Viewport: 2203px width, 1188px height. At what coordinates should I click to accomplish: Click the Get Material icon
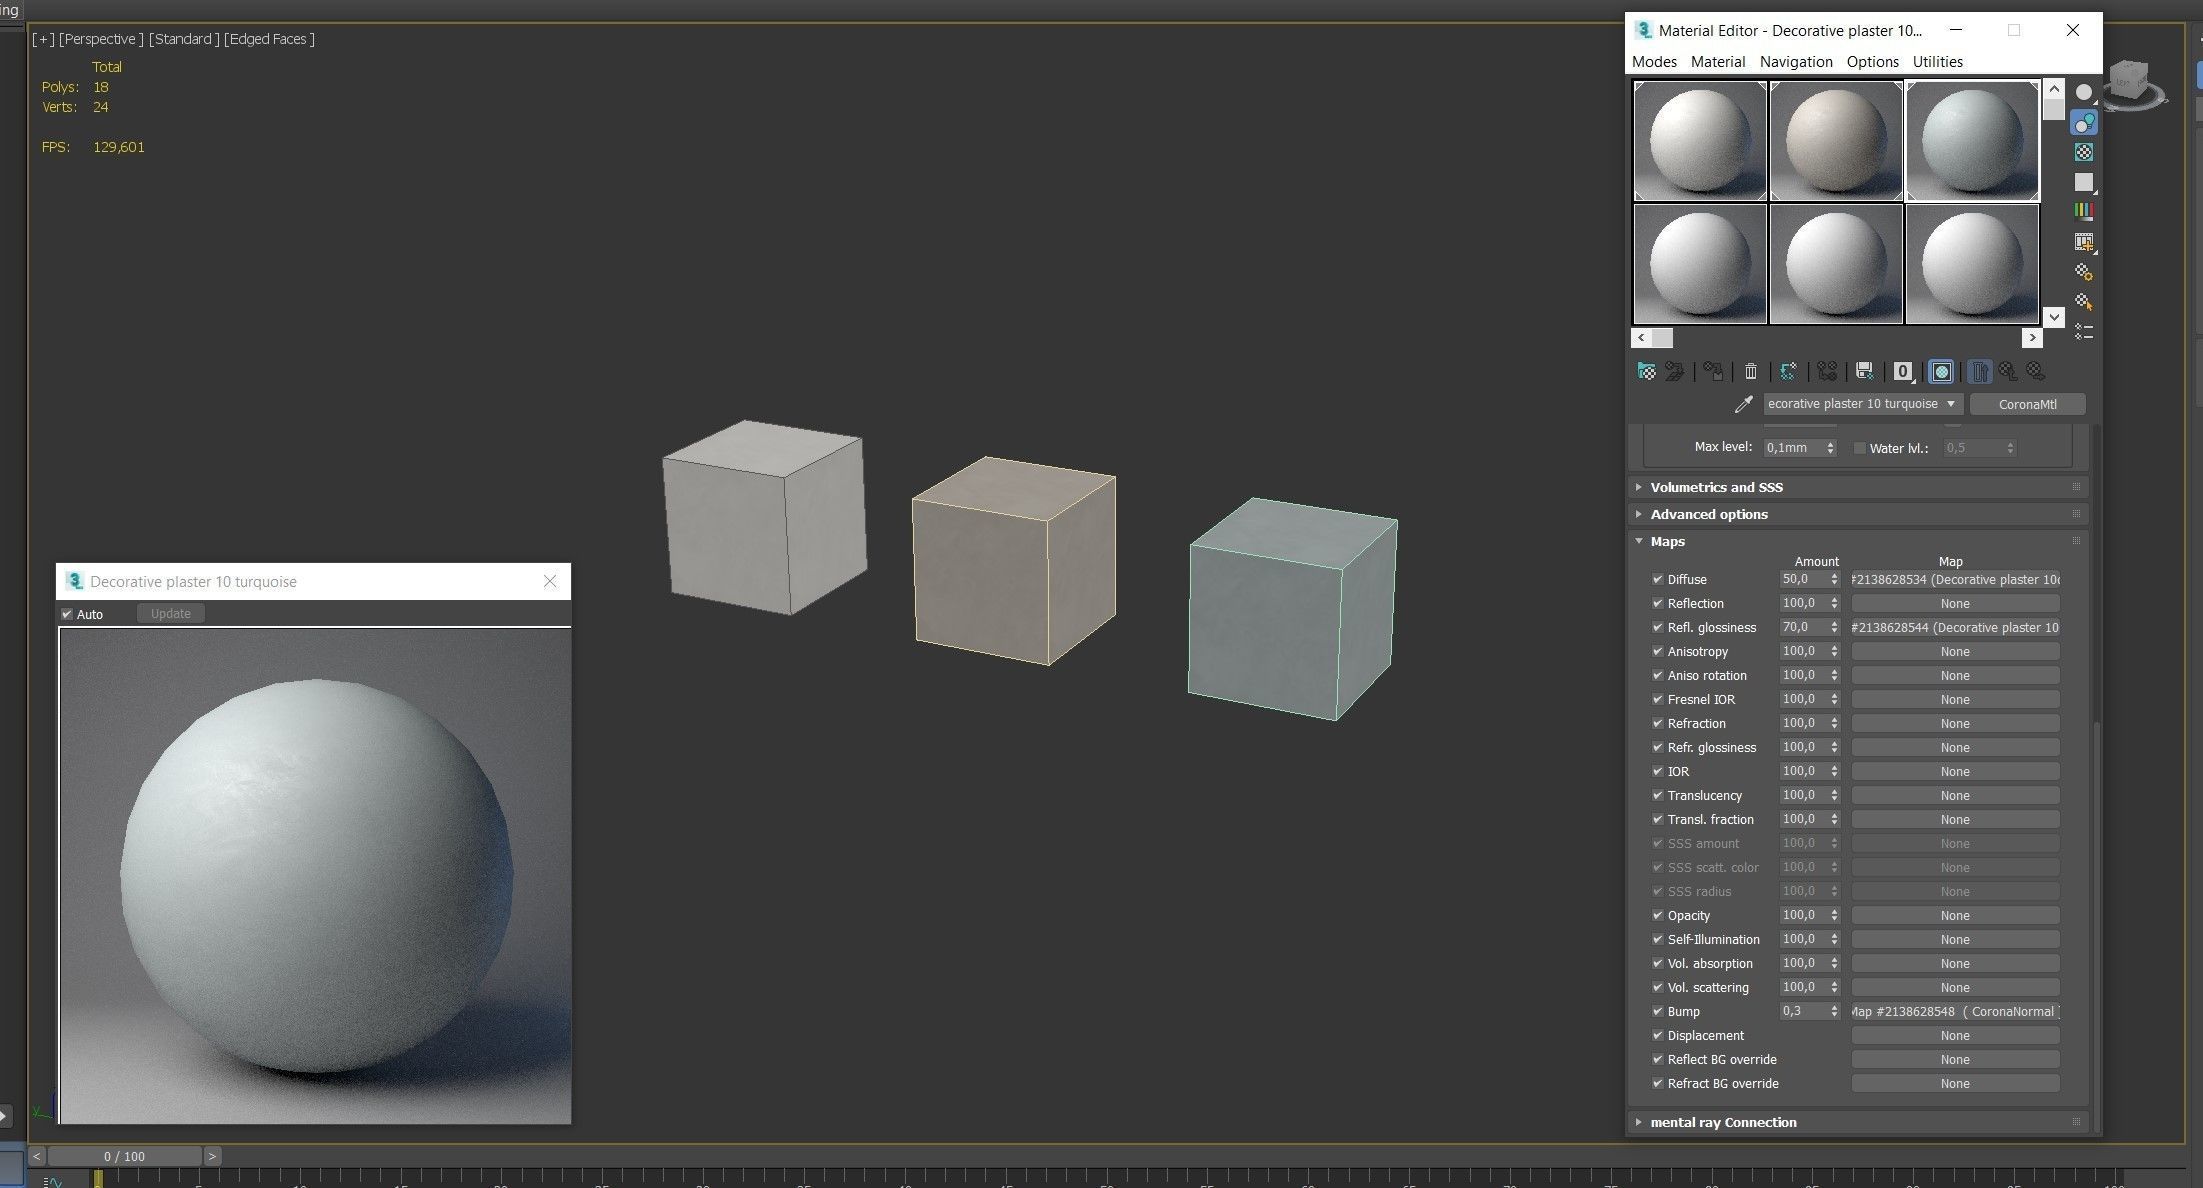[x=1646, y=372]
